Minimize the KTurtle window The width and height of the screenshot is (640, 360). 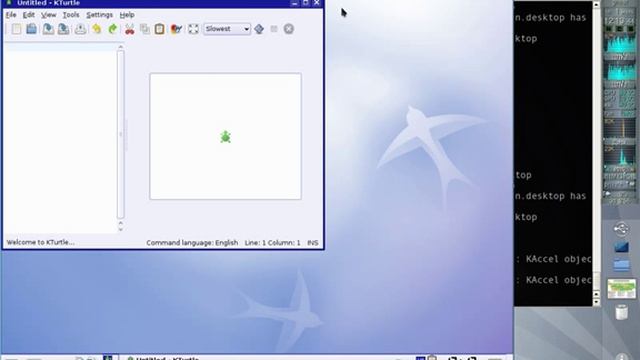tap(295, 3)
